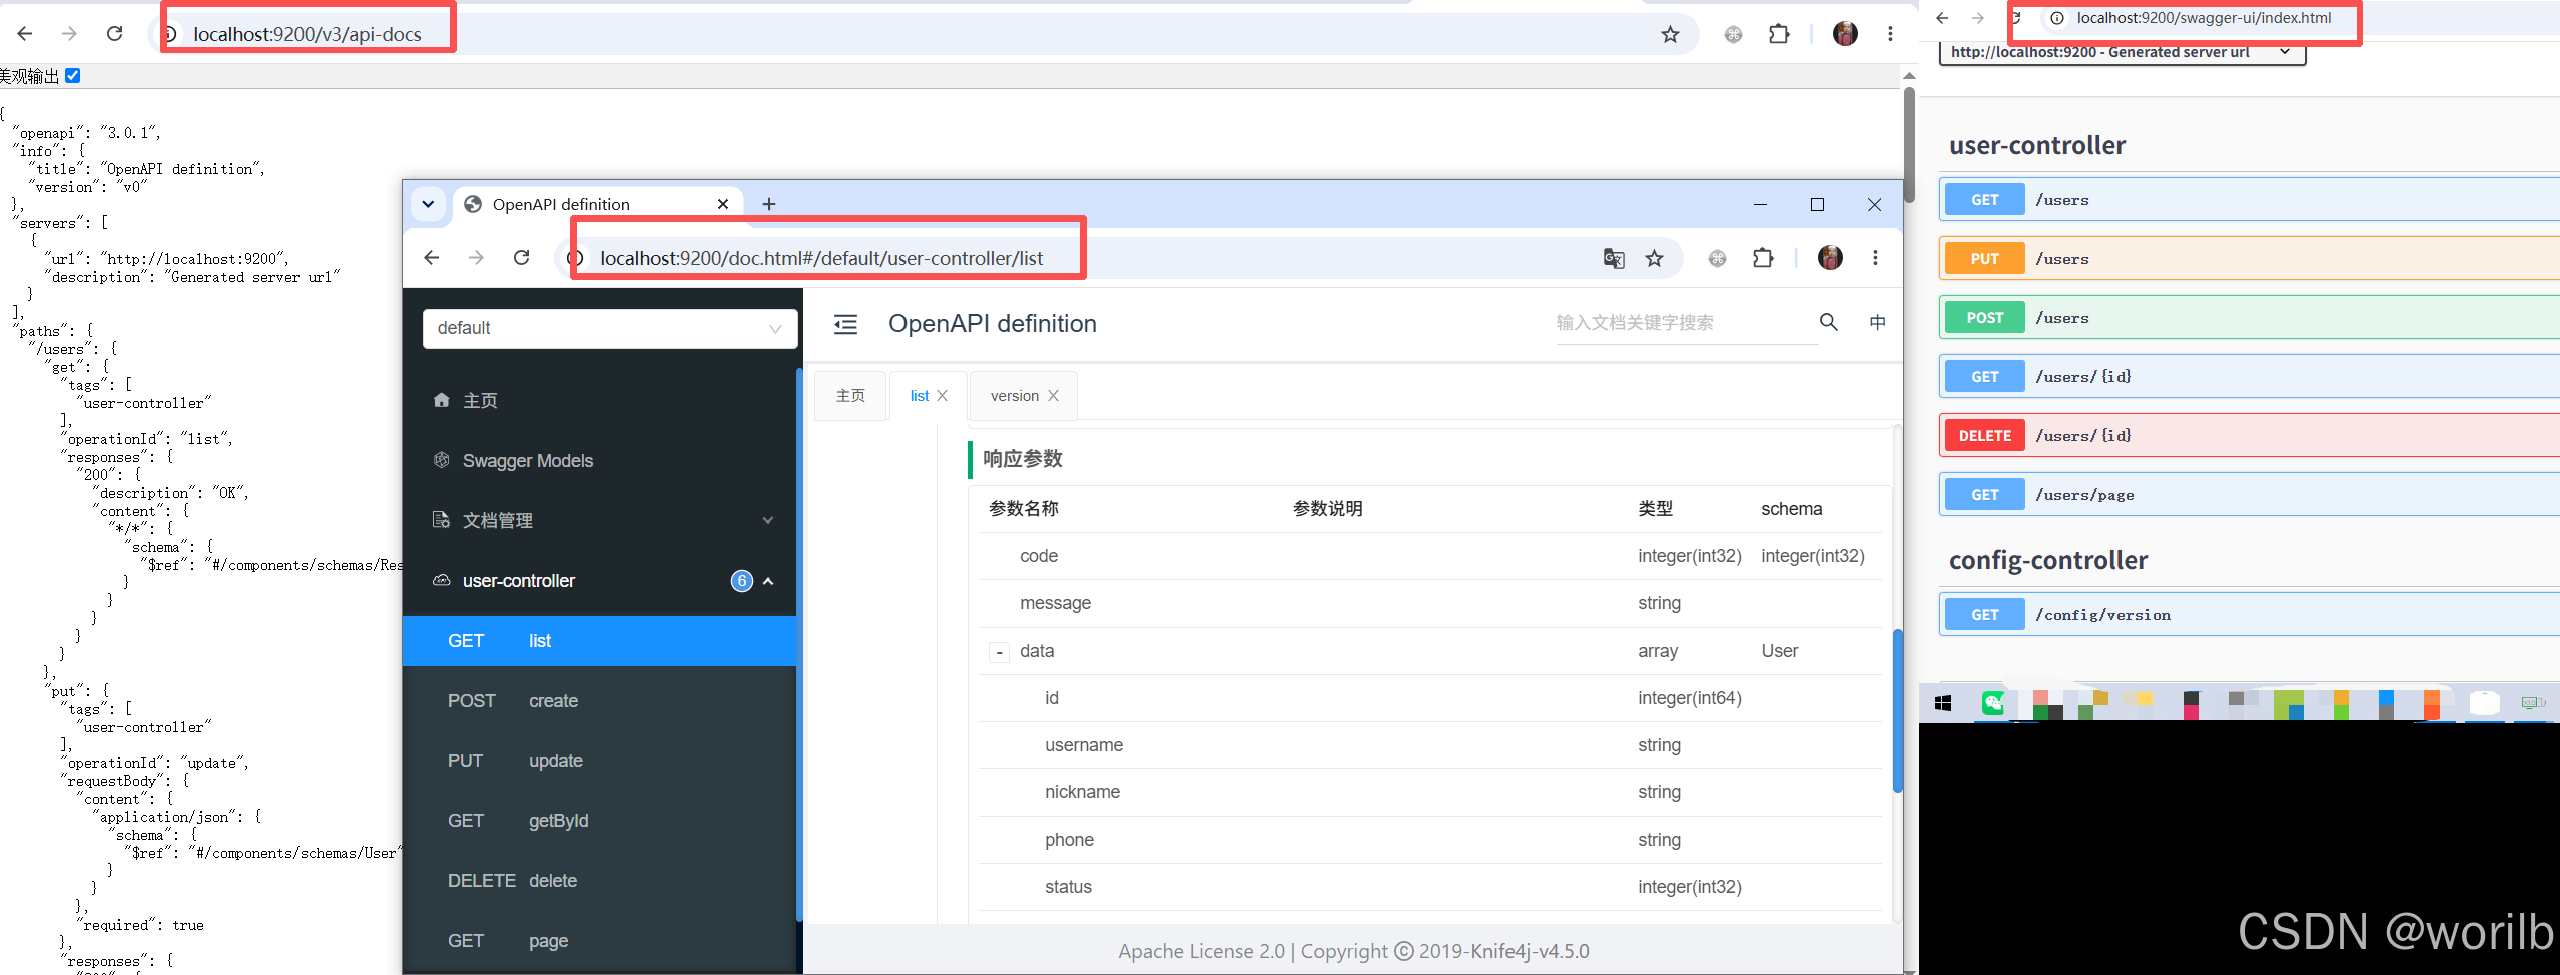Expand PUT /users operation in swagger-ui
The width and height of the screenshot is (2560, 975).
coord(2250,259)
